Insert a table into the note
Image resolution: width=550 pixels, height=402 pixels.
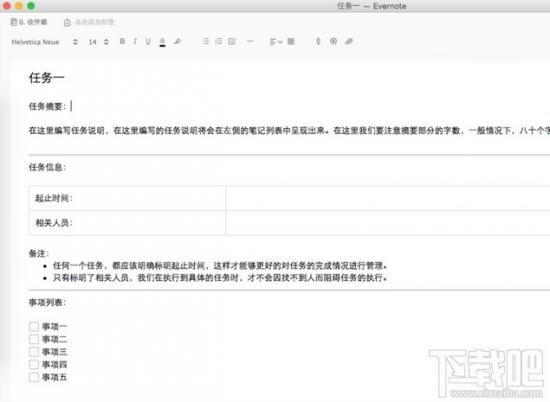tap(291, 41)
